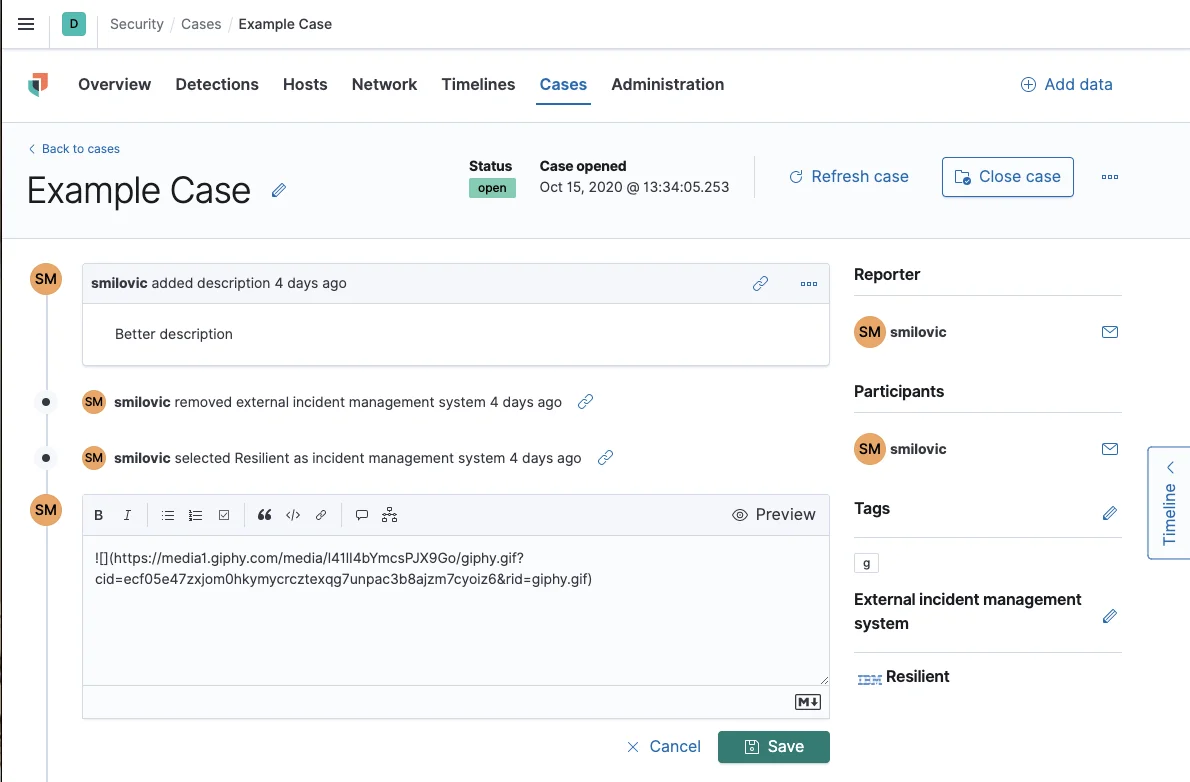Expand the Timeline side flyout

coord(1169,502)
